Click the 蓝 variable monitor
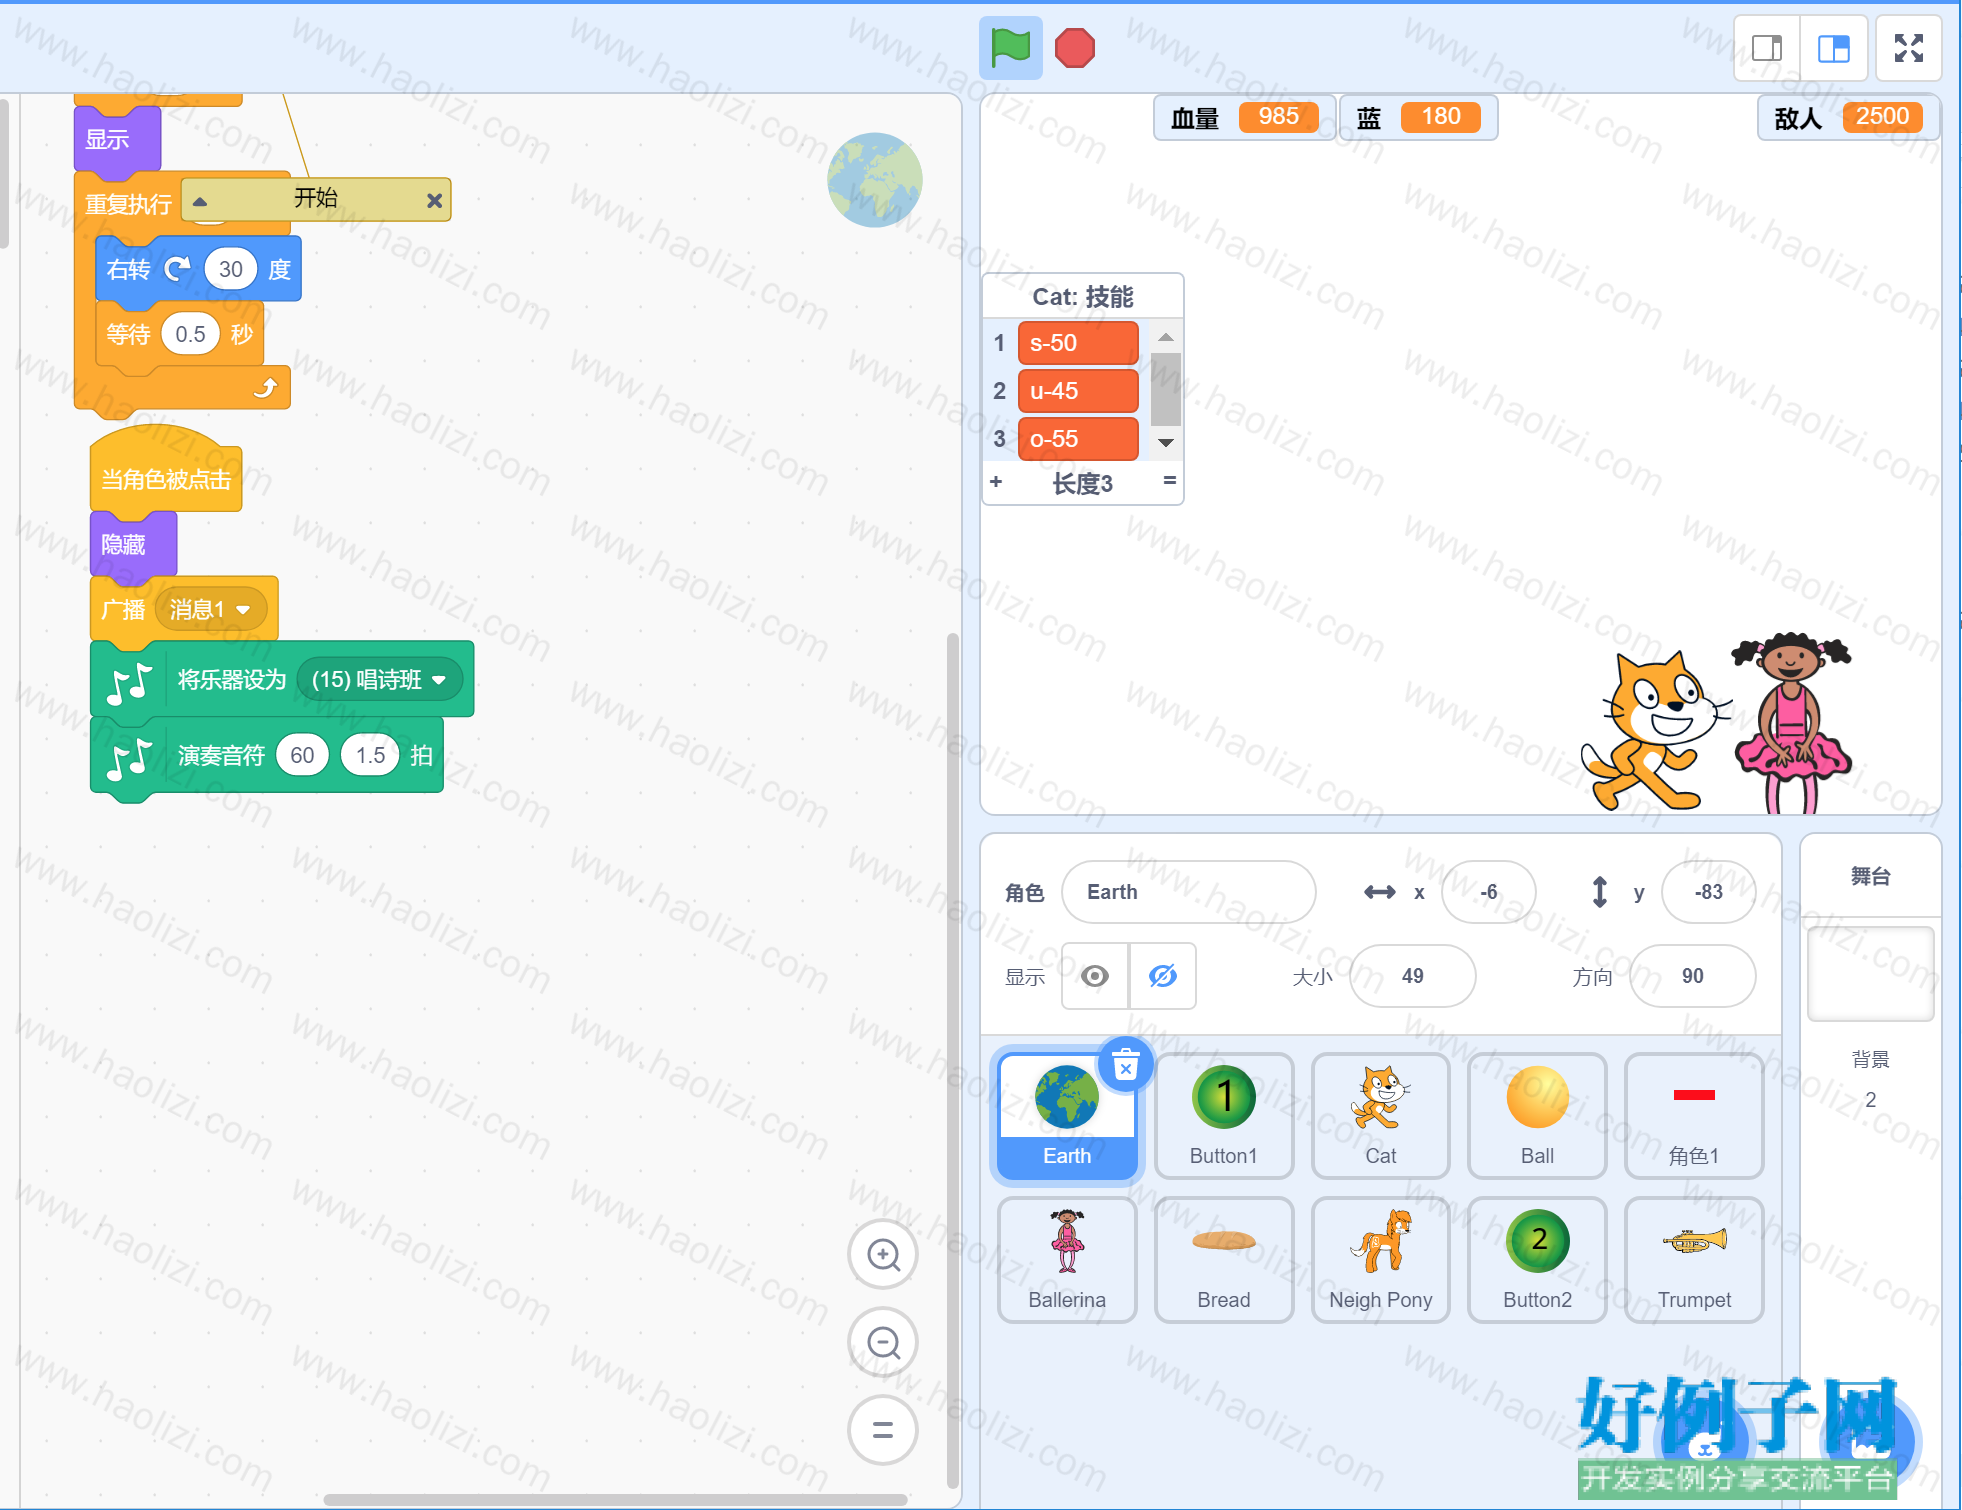Viewport: 1962px width, 1510px height. (1418, 118)
